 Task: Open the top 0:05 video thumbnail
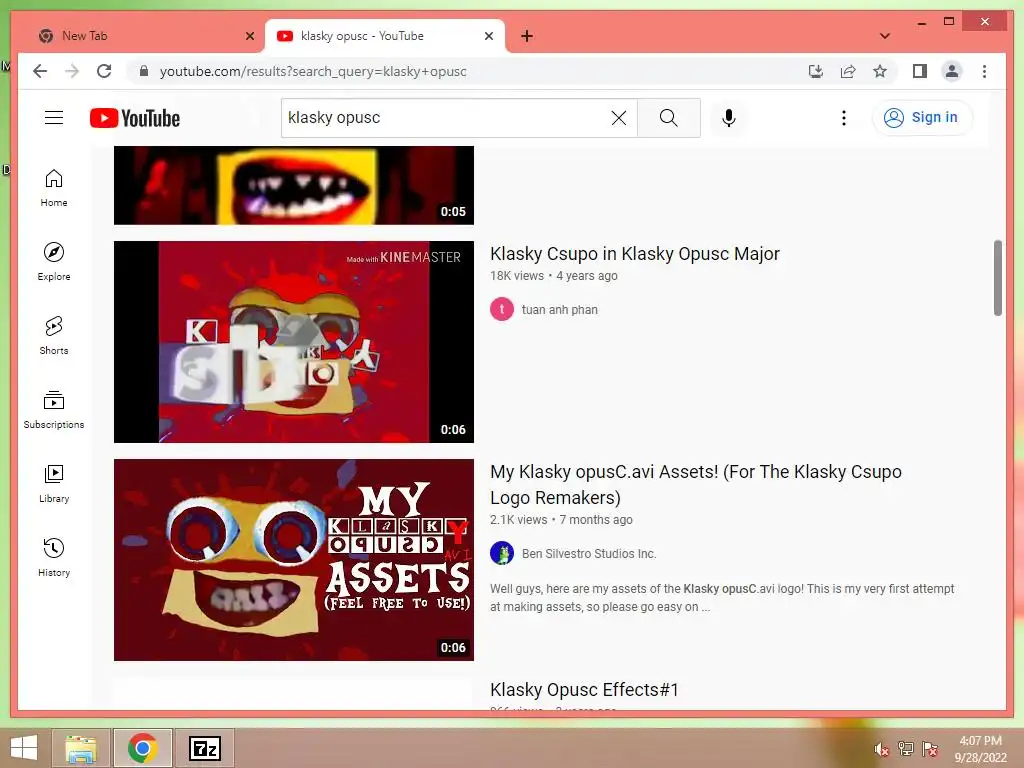pyautogui.click(x=294, y=185)
